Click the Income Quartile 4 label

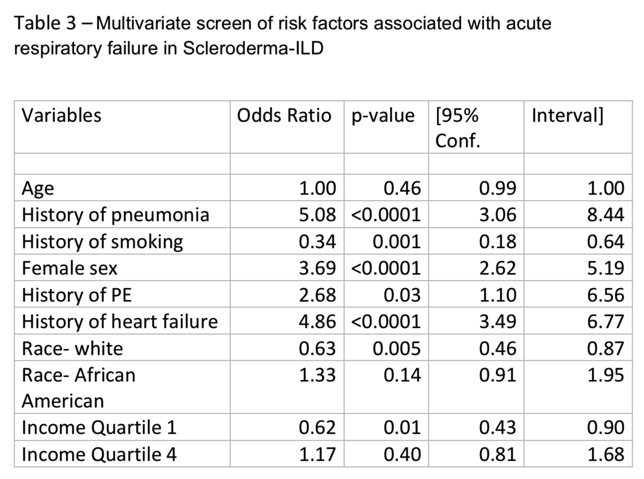pyautogui.click(x=98, y=454)
